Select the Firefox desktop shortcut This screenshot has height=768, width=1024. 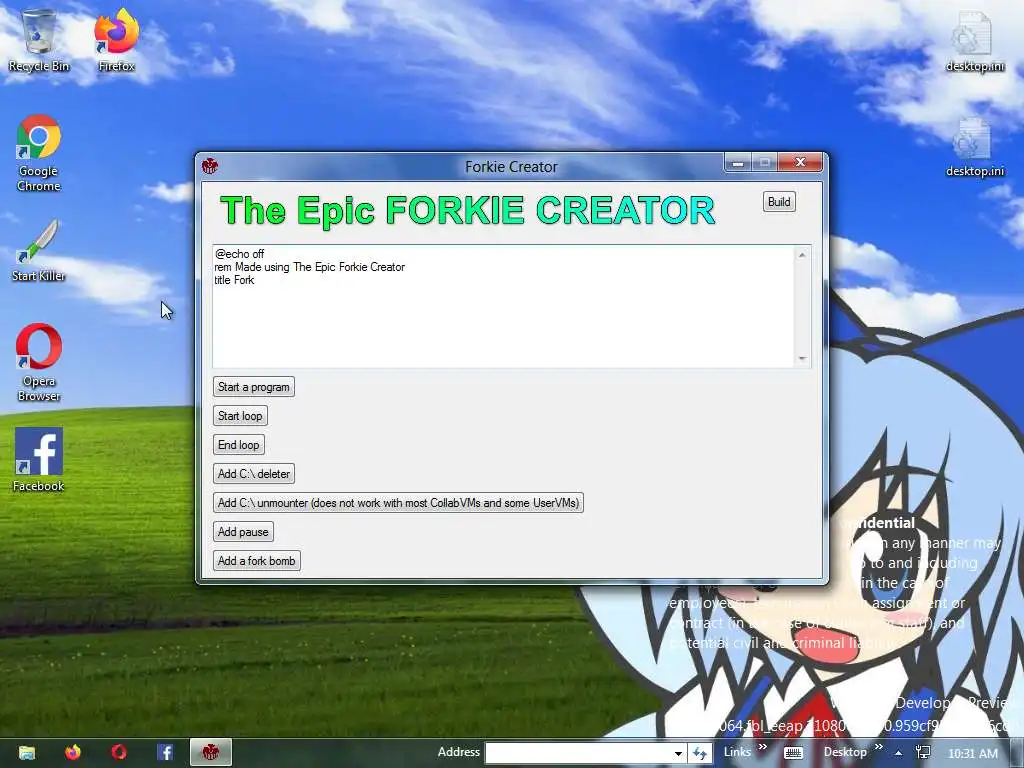[x=116, y=40]
